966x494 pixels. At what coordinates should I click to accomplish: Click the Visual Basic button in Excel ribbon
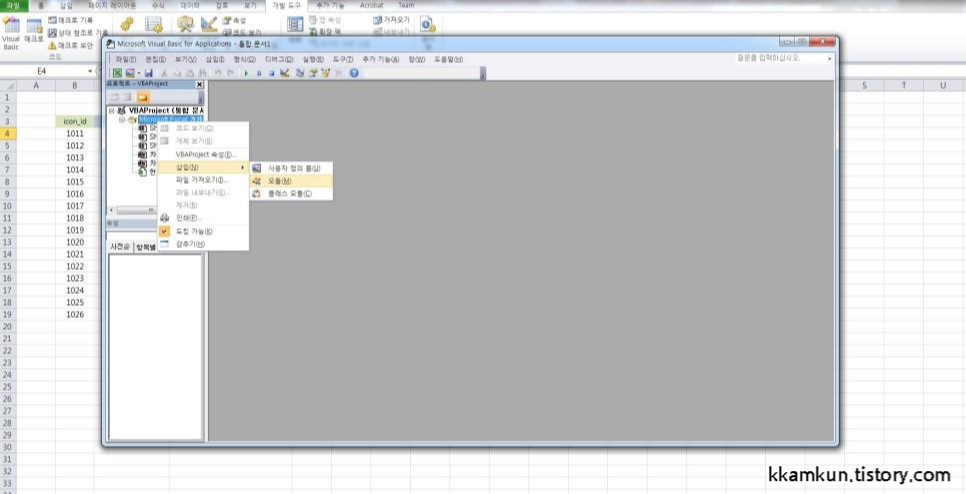[11, 33]
